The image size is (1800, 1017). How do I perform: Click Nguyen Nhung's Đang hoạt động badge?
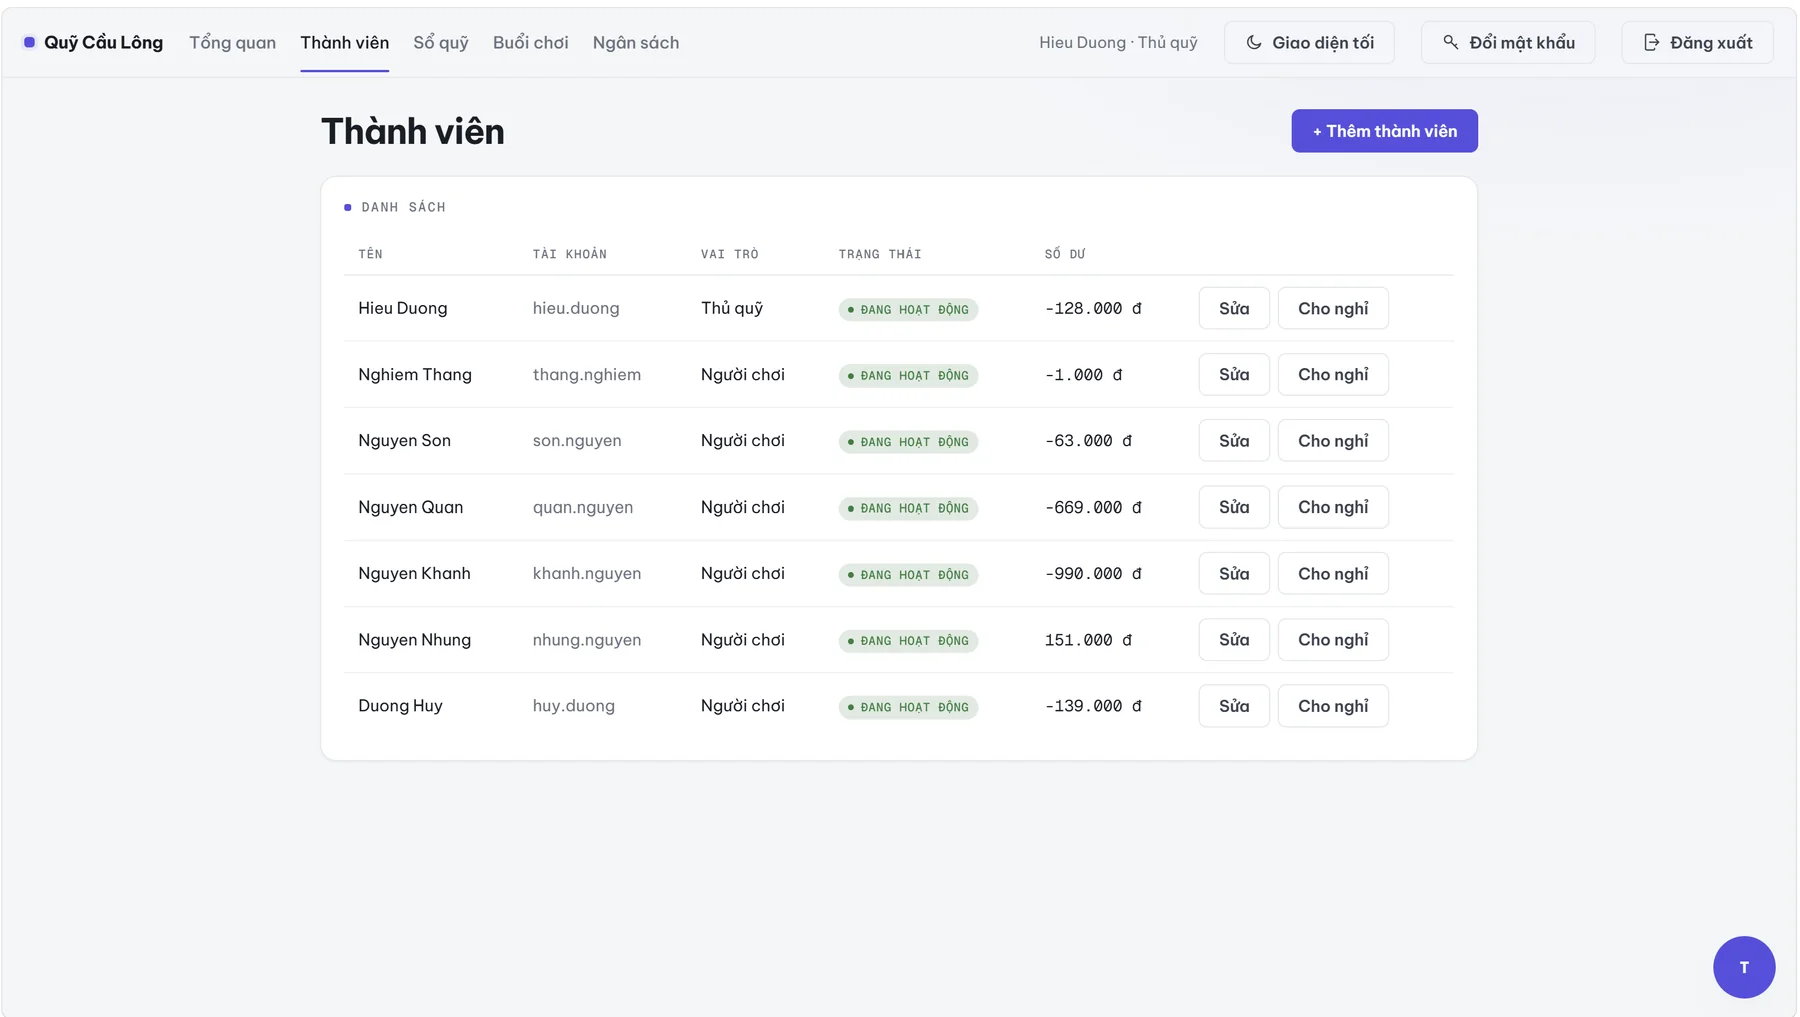(908, 641)
